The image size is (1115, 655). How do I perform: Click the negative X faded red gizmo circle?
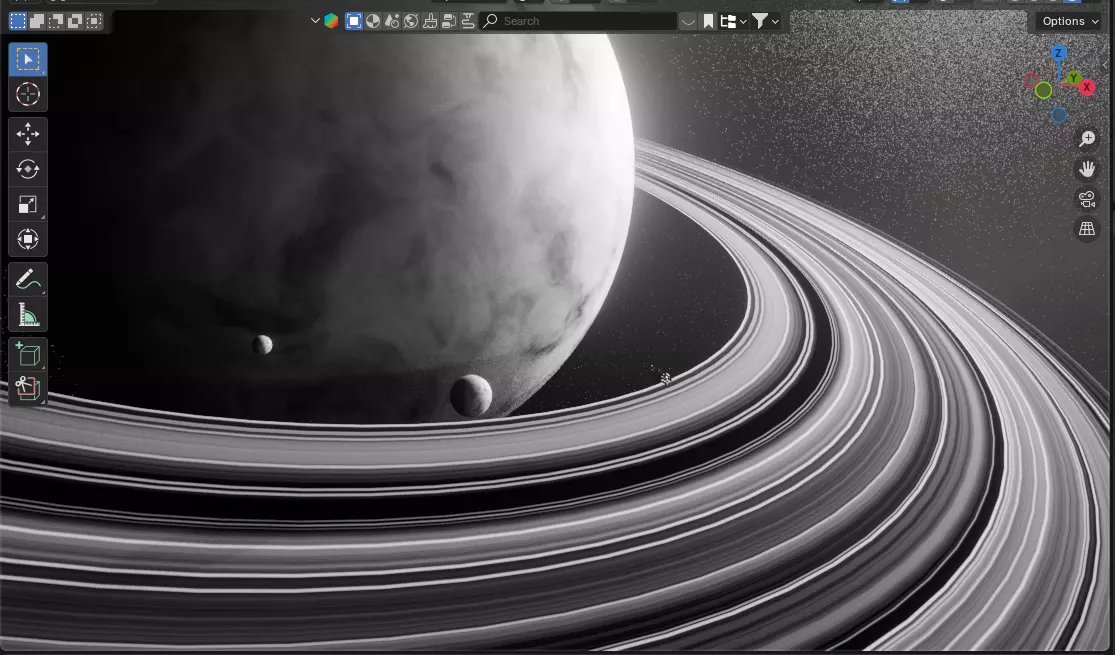1030,80
